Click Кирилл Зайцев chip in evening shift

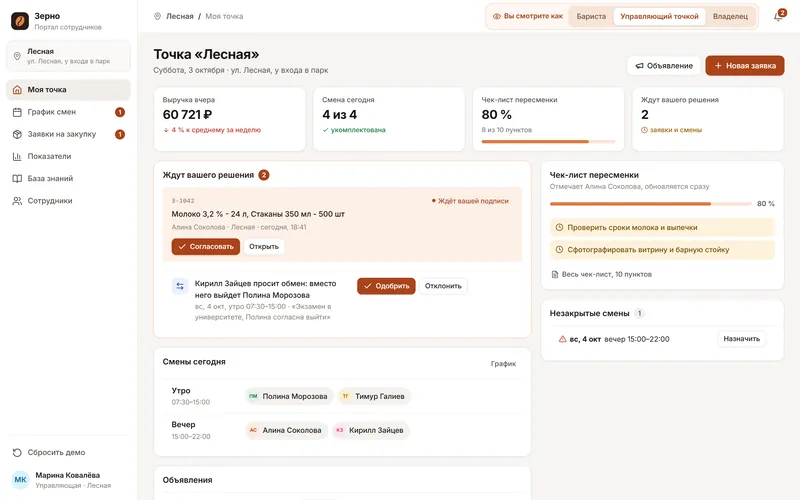[x=371, y=431]
